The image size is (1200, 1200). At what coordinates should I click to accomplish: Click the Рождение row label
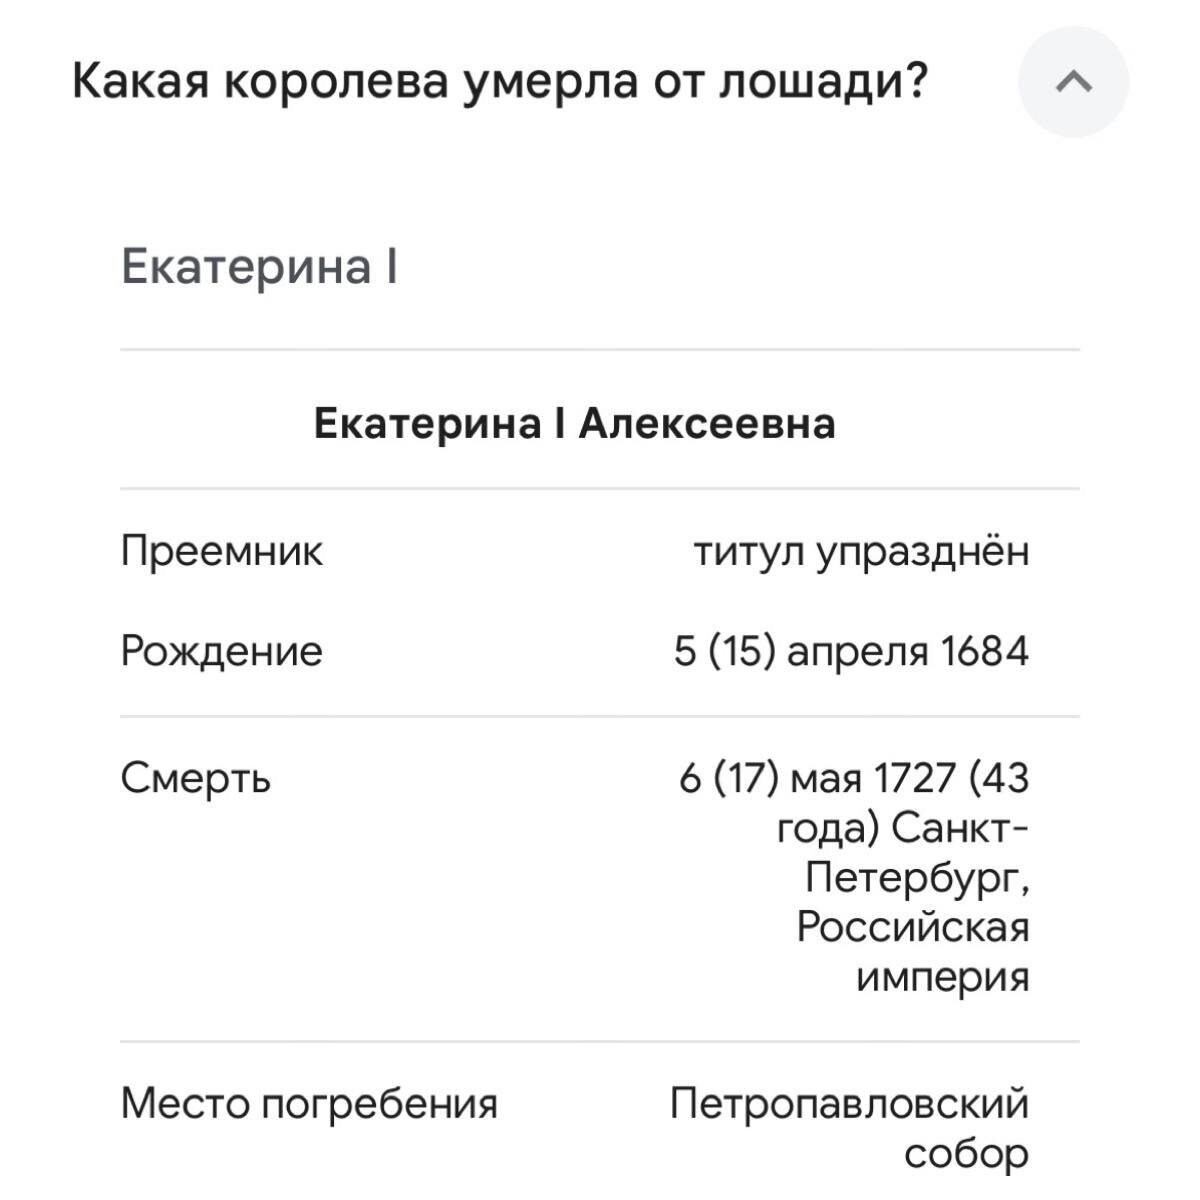tap(221, 650)
